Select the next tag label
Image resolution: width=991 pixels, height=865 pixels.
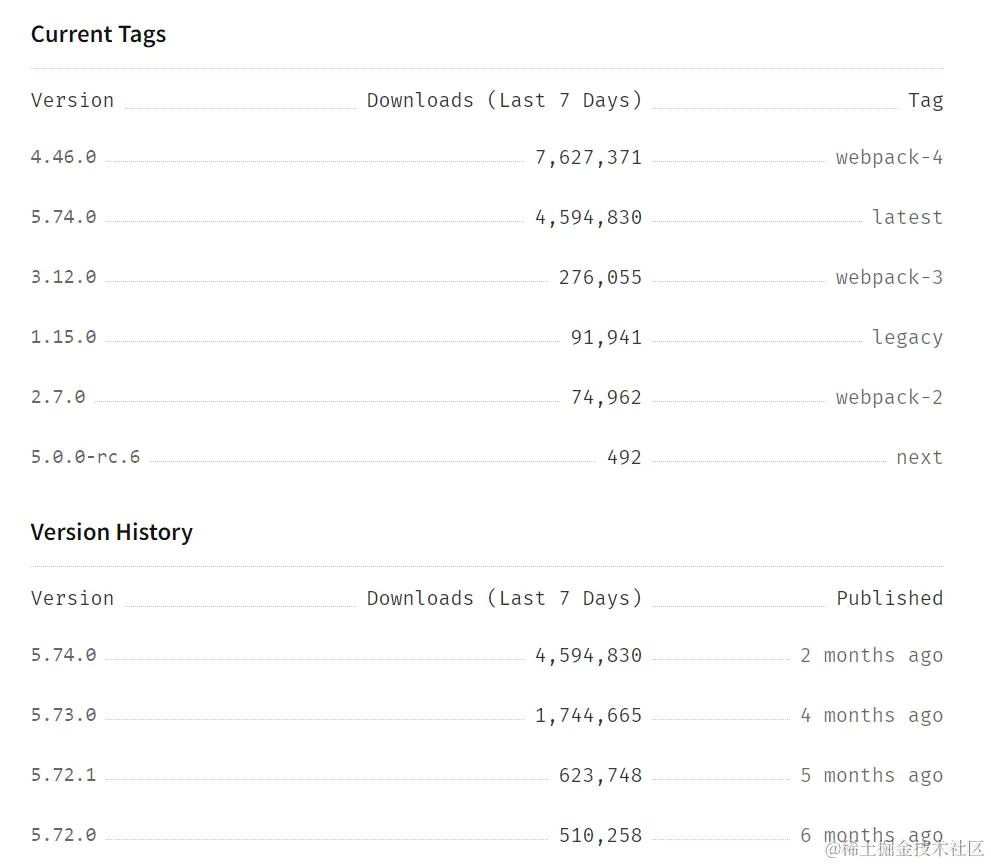pos(919,457)
